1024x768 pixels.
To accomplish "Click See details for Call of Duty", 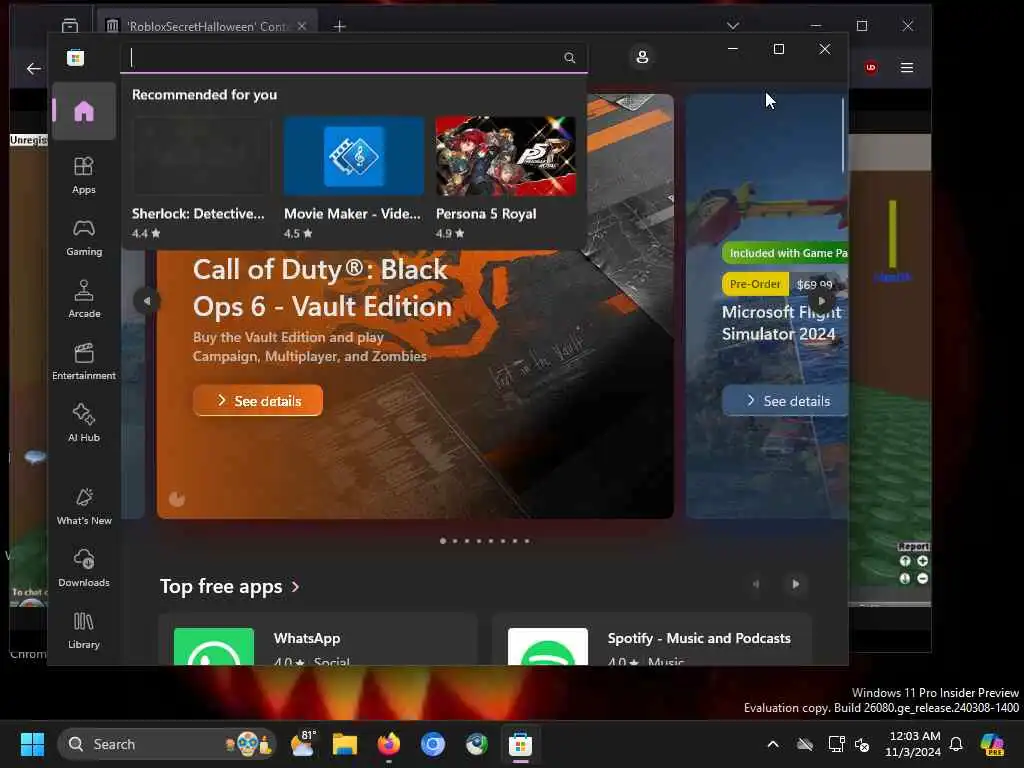I will (258, 400).
